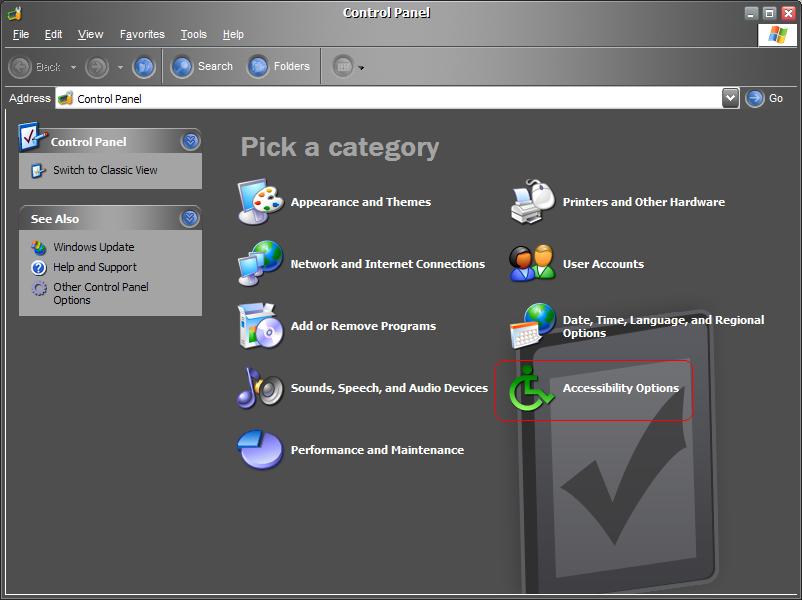Image resolution: width=802 pixels, height=600 pixels.
Task: Collapse the Control Panel sidebar section
Action: pyautogui.click(x=190, y=141)
